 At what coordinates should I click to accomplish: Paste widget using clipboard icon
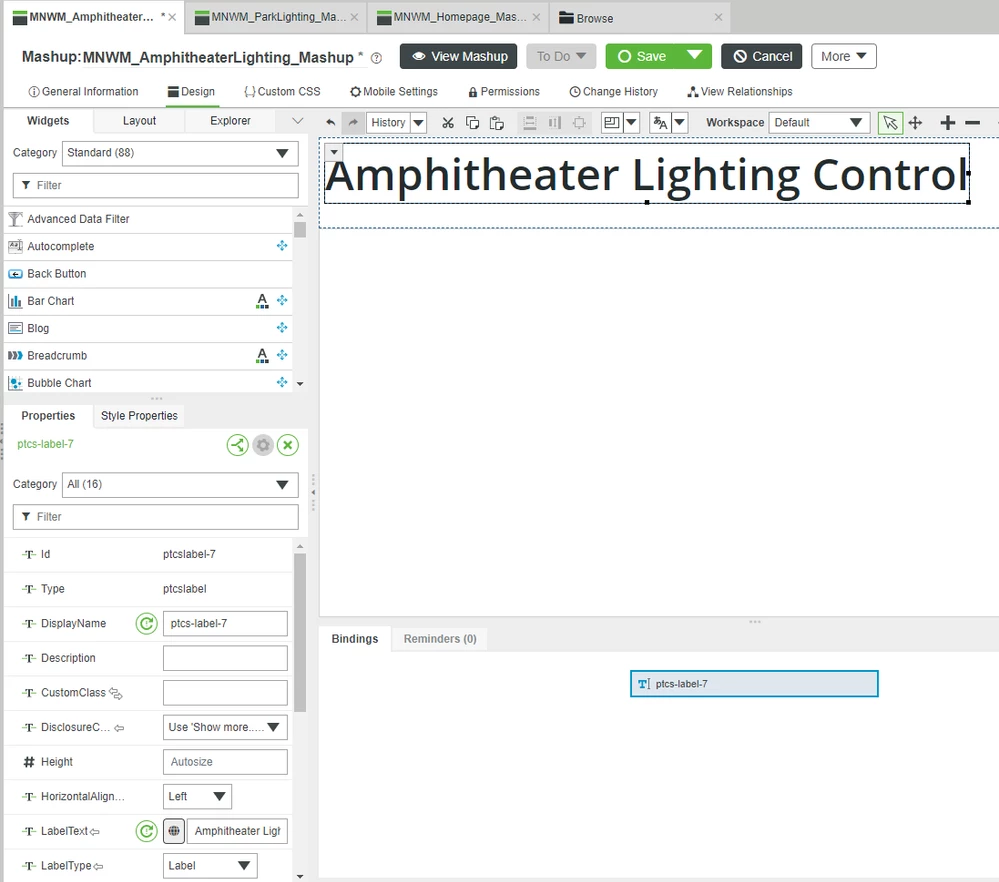pyautogui.click(x=496, y=122)
